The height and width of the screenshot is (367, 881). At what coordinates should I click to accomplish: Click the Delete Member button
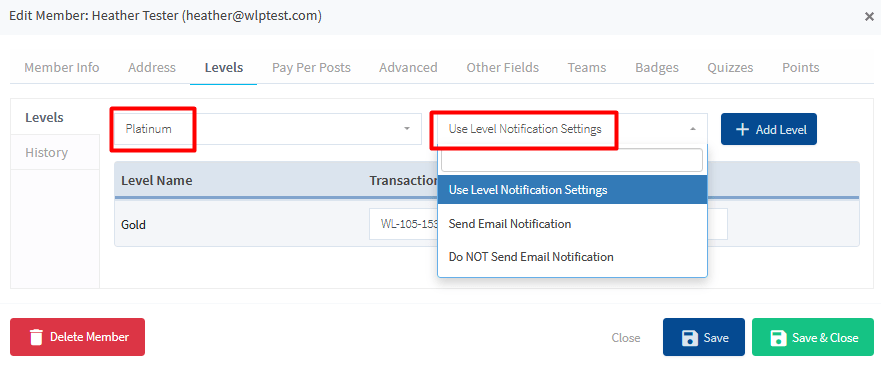(x=78, y=337)
